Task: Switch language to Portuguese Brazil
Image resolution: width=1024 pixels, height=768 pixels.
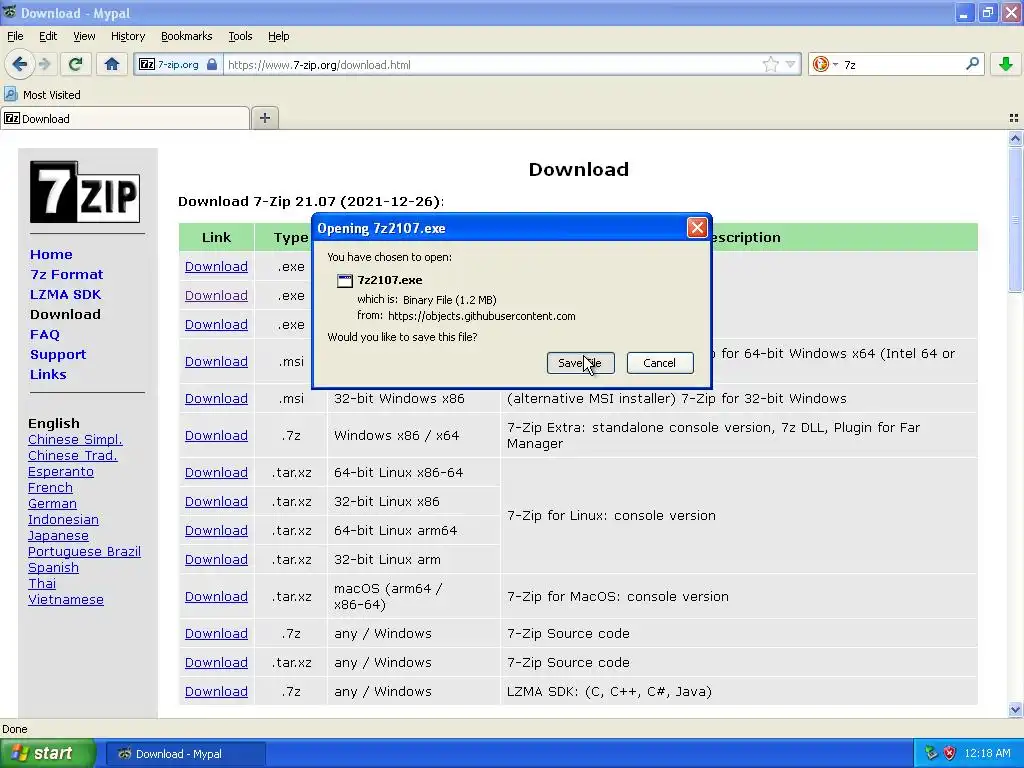Action: click(84, 551)
